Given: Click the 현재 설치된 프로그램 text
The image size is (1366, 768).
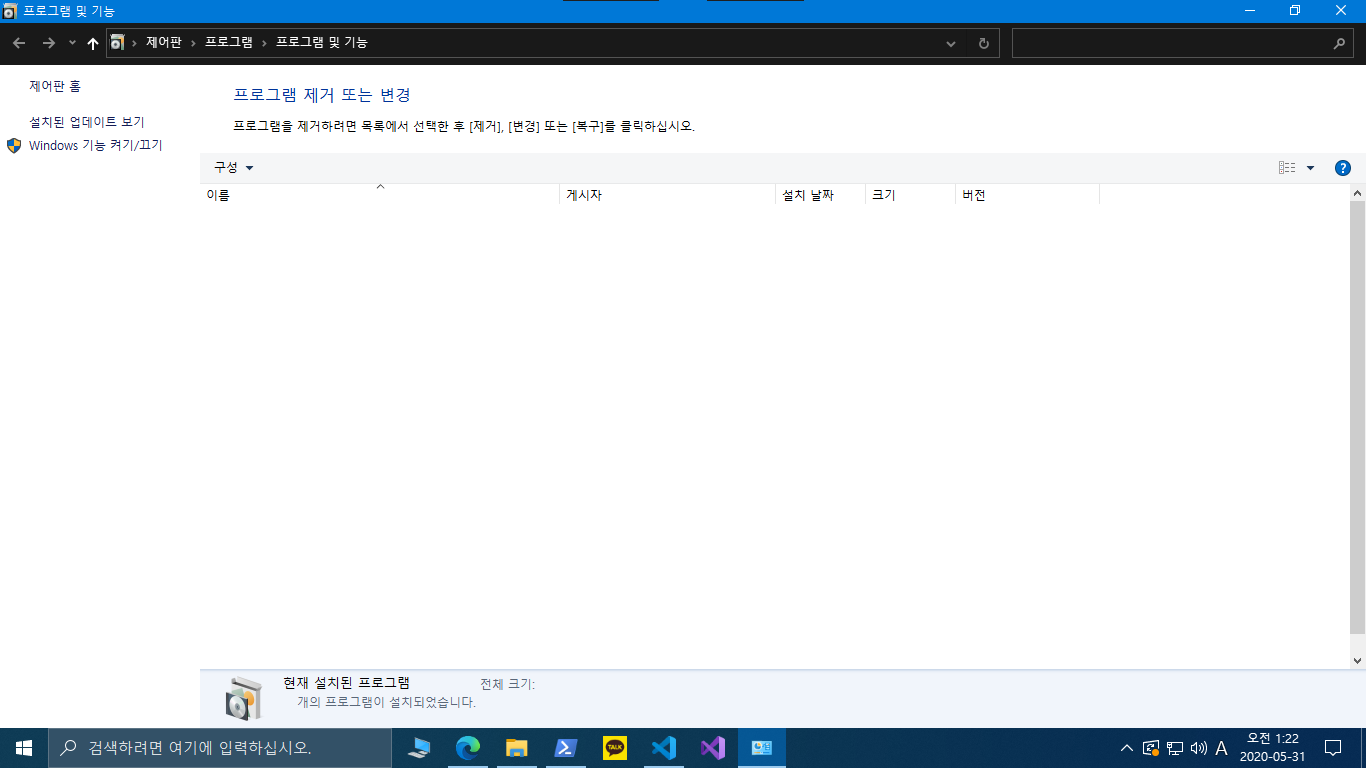Looking at the screenshot, I should click(346, 683).
